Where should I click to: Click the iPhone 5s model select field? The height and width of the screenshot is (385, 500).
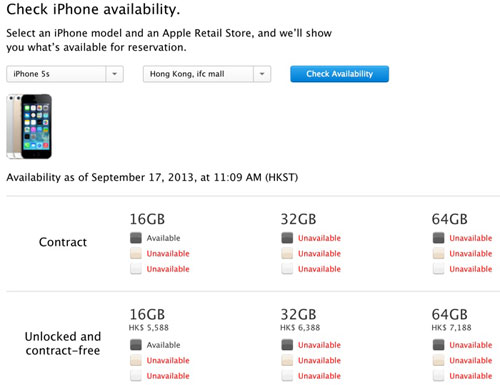click(x=65, y=74)
